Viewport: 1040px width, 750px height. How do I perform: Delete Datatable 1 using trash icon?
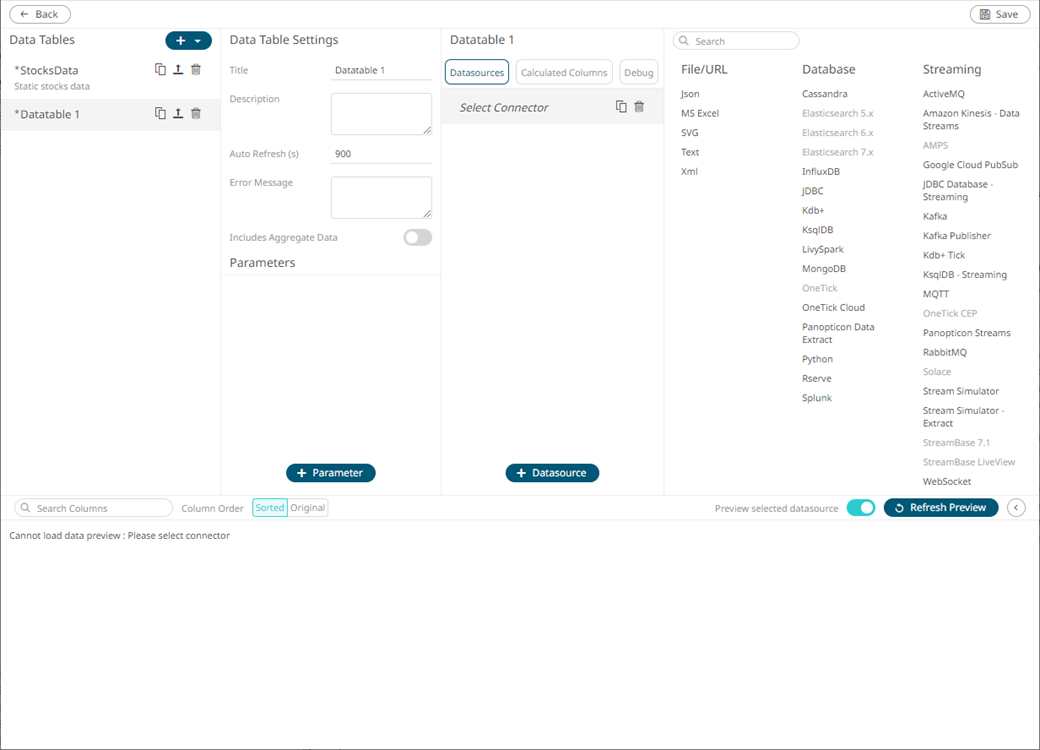[196, 114]
